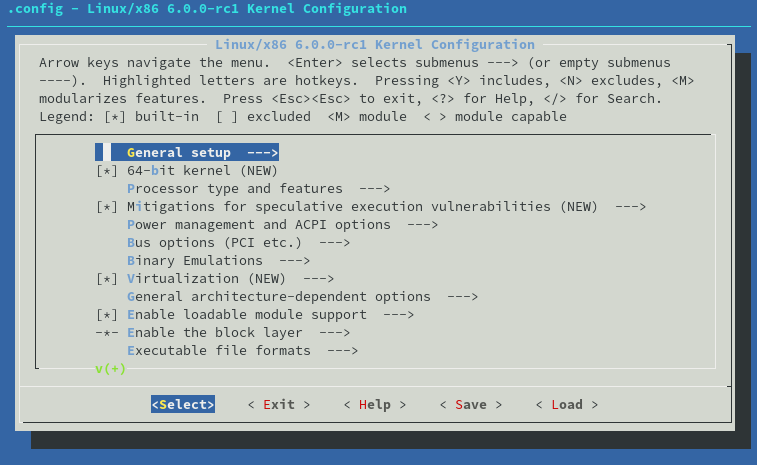This screenshot has height=465, width=757.
Task: Click the Legend line text
Action: [x=303, y=117]
